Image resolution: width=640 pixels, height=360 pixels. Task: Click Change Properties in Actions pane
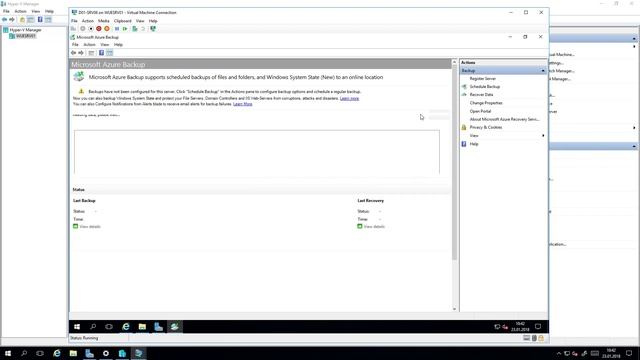[x=486, y=103]
